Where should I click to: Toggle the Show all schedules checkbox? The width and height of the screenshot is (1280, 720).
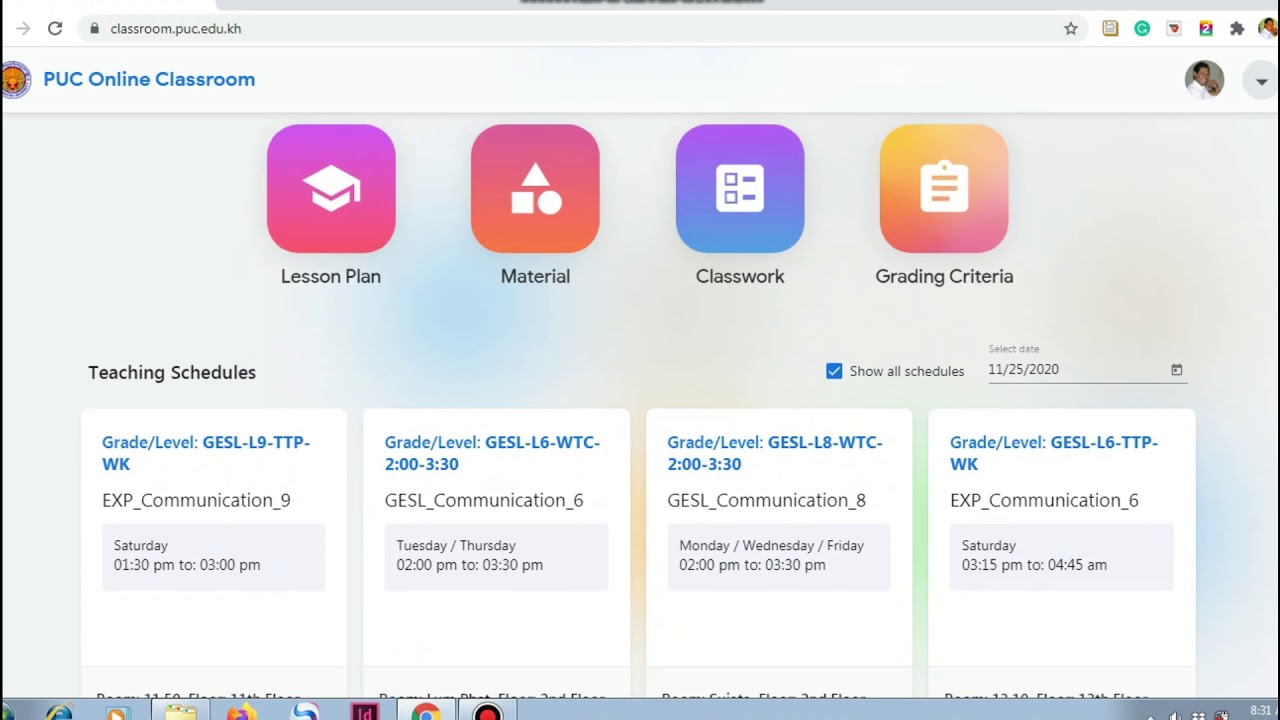pyautogui.click(x=834, y=371)
